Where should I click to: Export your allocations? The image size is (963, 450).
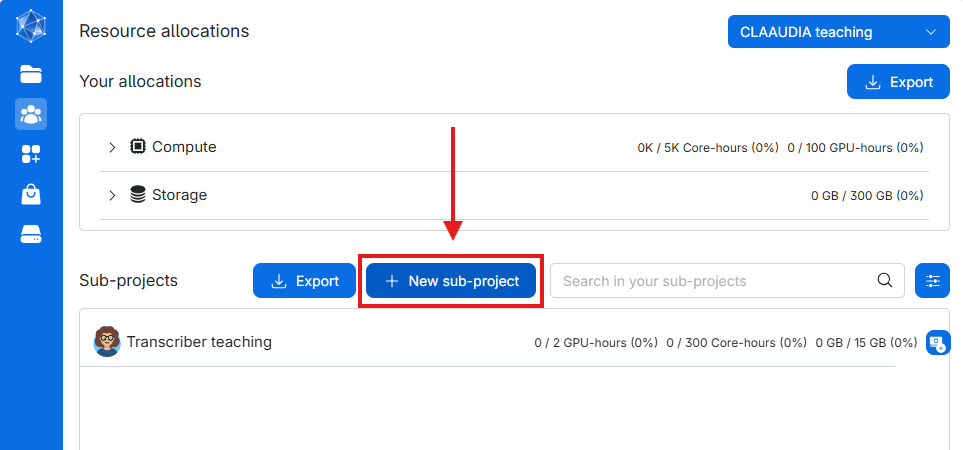point(898,82)
